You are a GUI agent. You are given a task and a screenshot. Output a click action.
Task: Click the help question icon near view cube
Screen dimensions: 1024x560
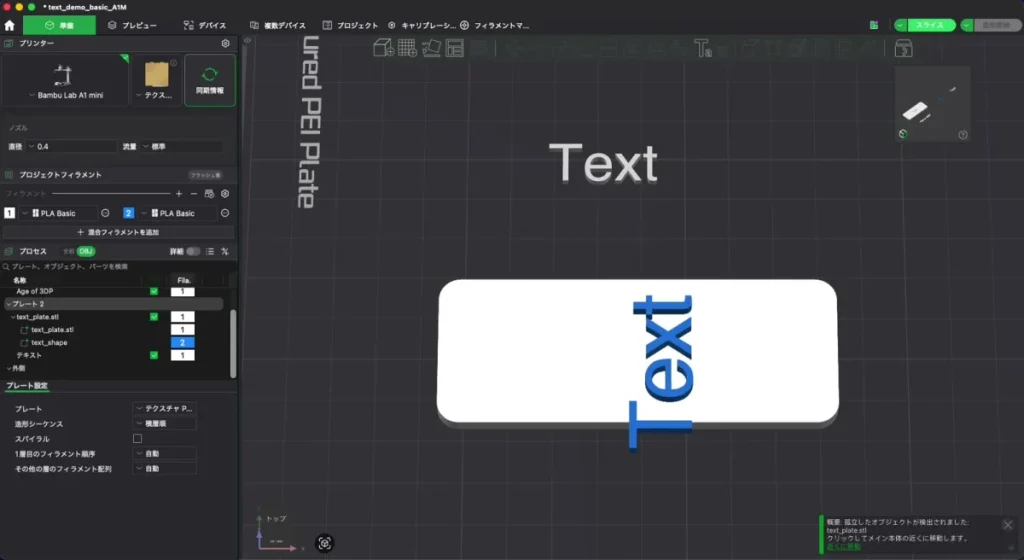(x=963, y=134)
